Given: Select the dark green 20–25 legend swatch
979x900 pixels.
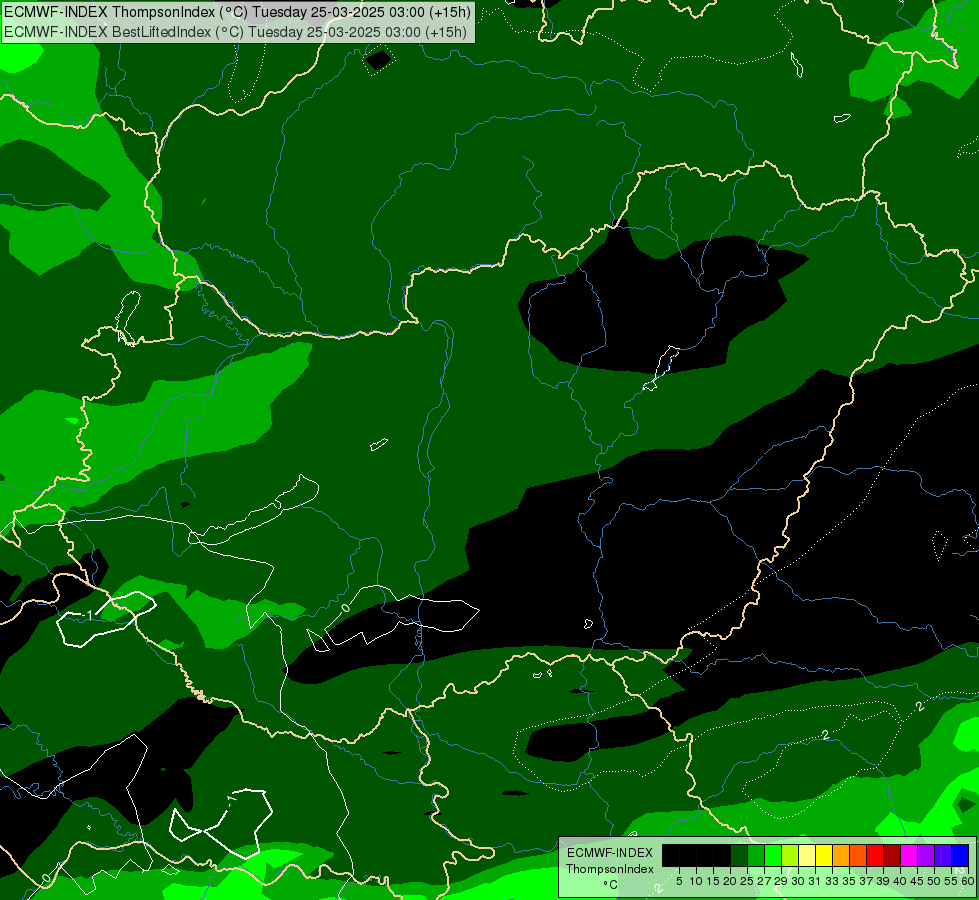Looking at the screenshot, I should (739, 856).
